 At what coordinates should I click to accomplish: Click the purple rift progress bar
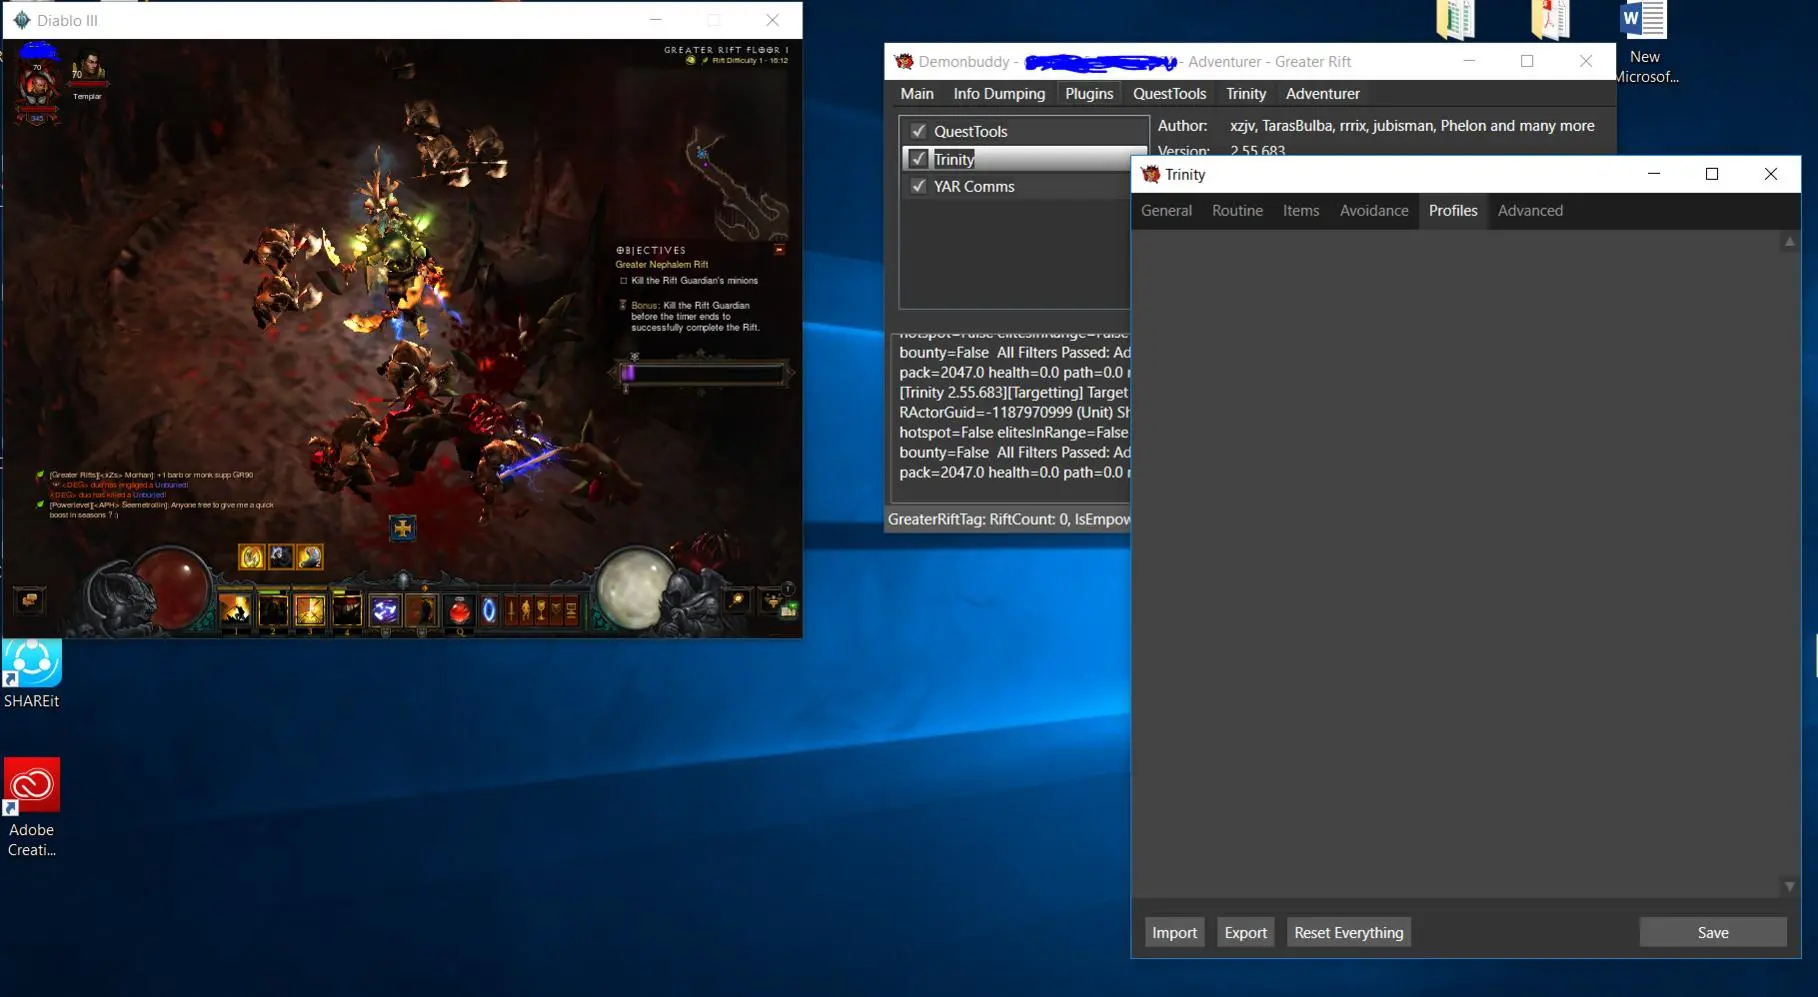coord(703,373)
